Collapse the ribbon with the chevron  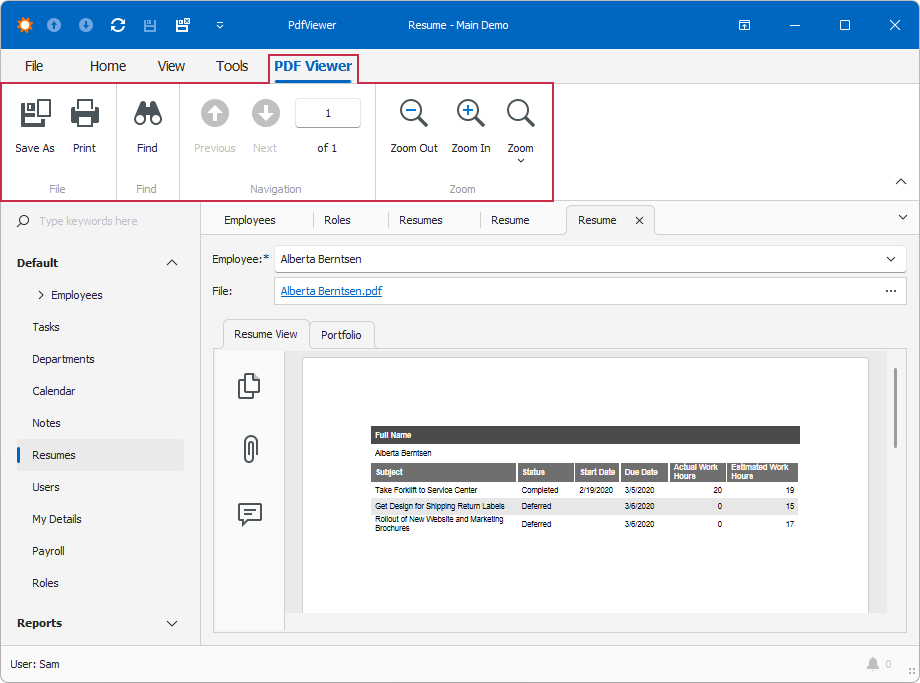point(899,181)
